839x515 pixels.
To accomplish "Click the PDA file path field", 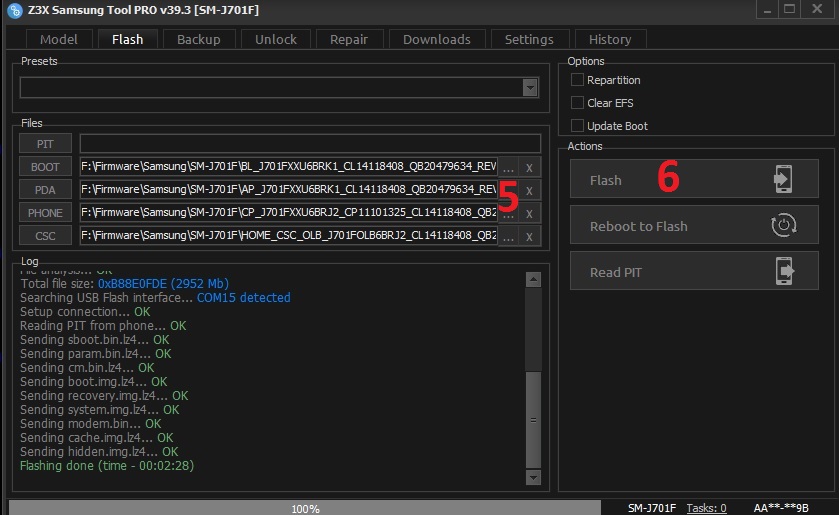I will click(x=288, y=190).
